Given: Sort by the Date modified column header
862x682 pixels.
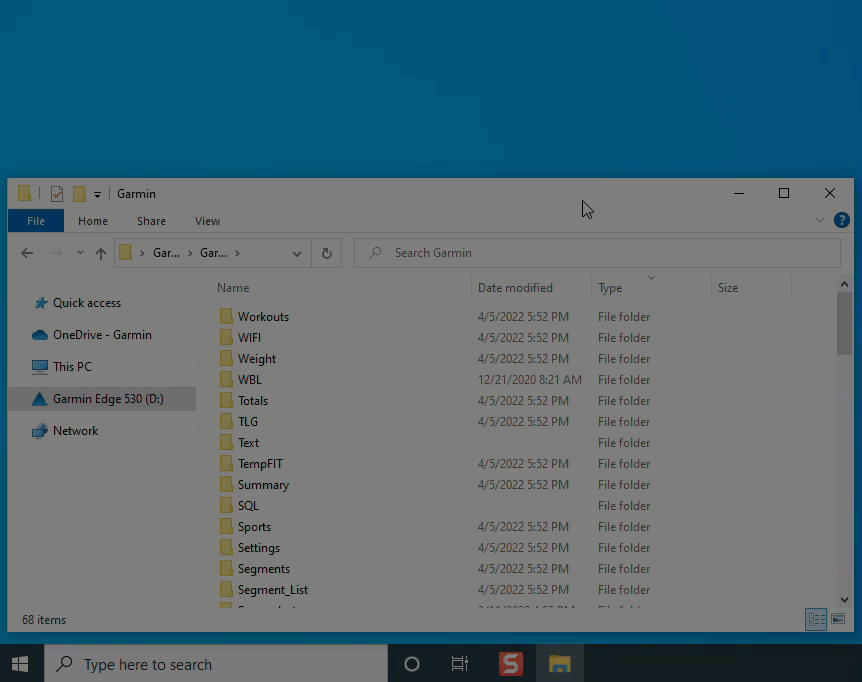Looking at the screenshot, I should point(515,288).
